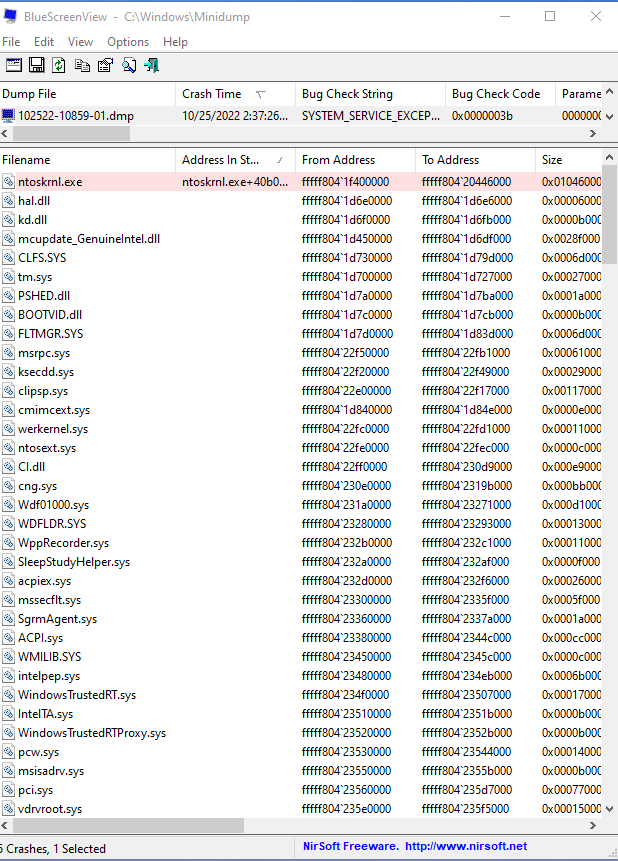Image resolution: width=618 pixels, height=861 pixels.
Task: Open the View menu
Action: tap(80, 42)
